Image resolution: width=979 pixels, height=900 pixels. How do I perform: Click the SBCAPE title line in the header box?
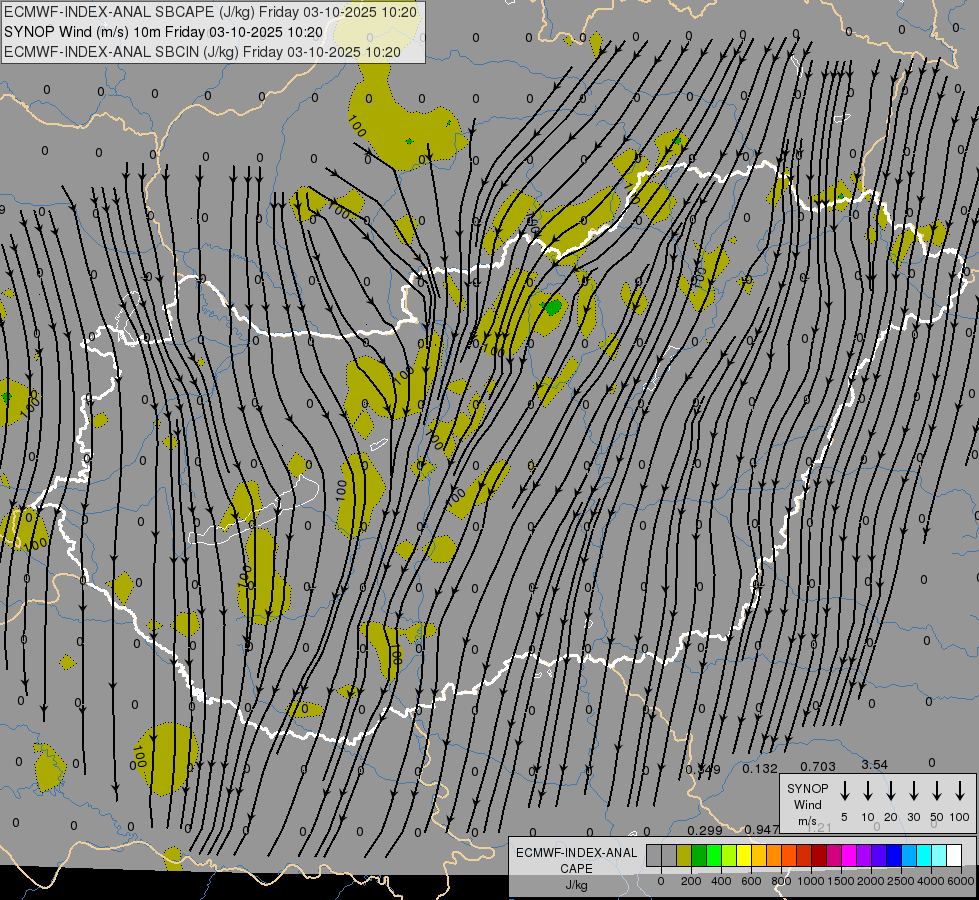[x=210, y=12]
